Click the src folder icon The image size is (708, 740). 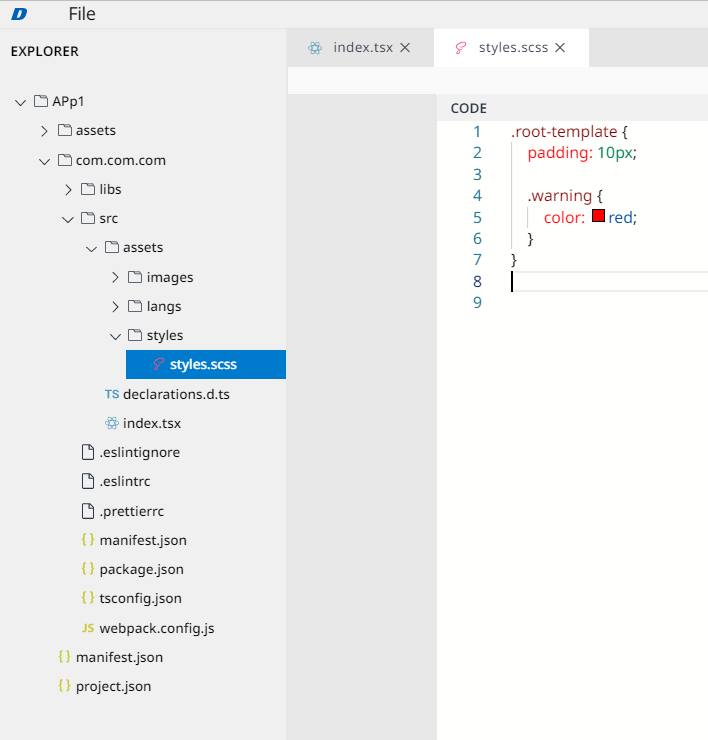click(88, 218)
